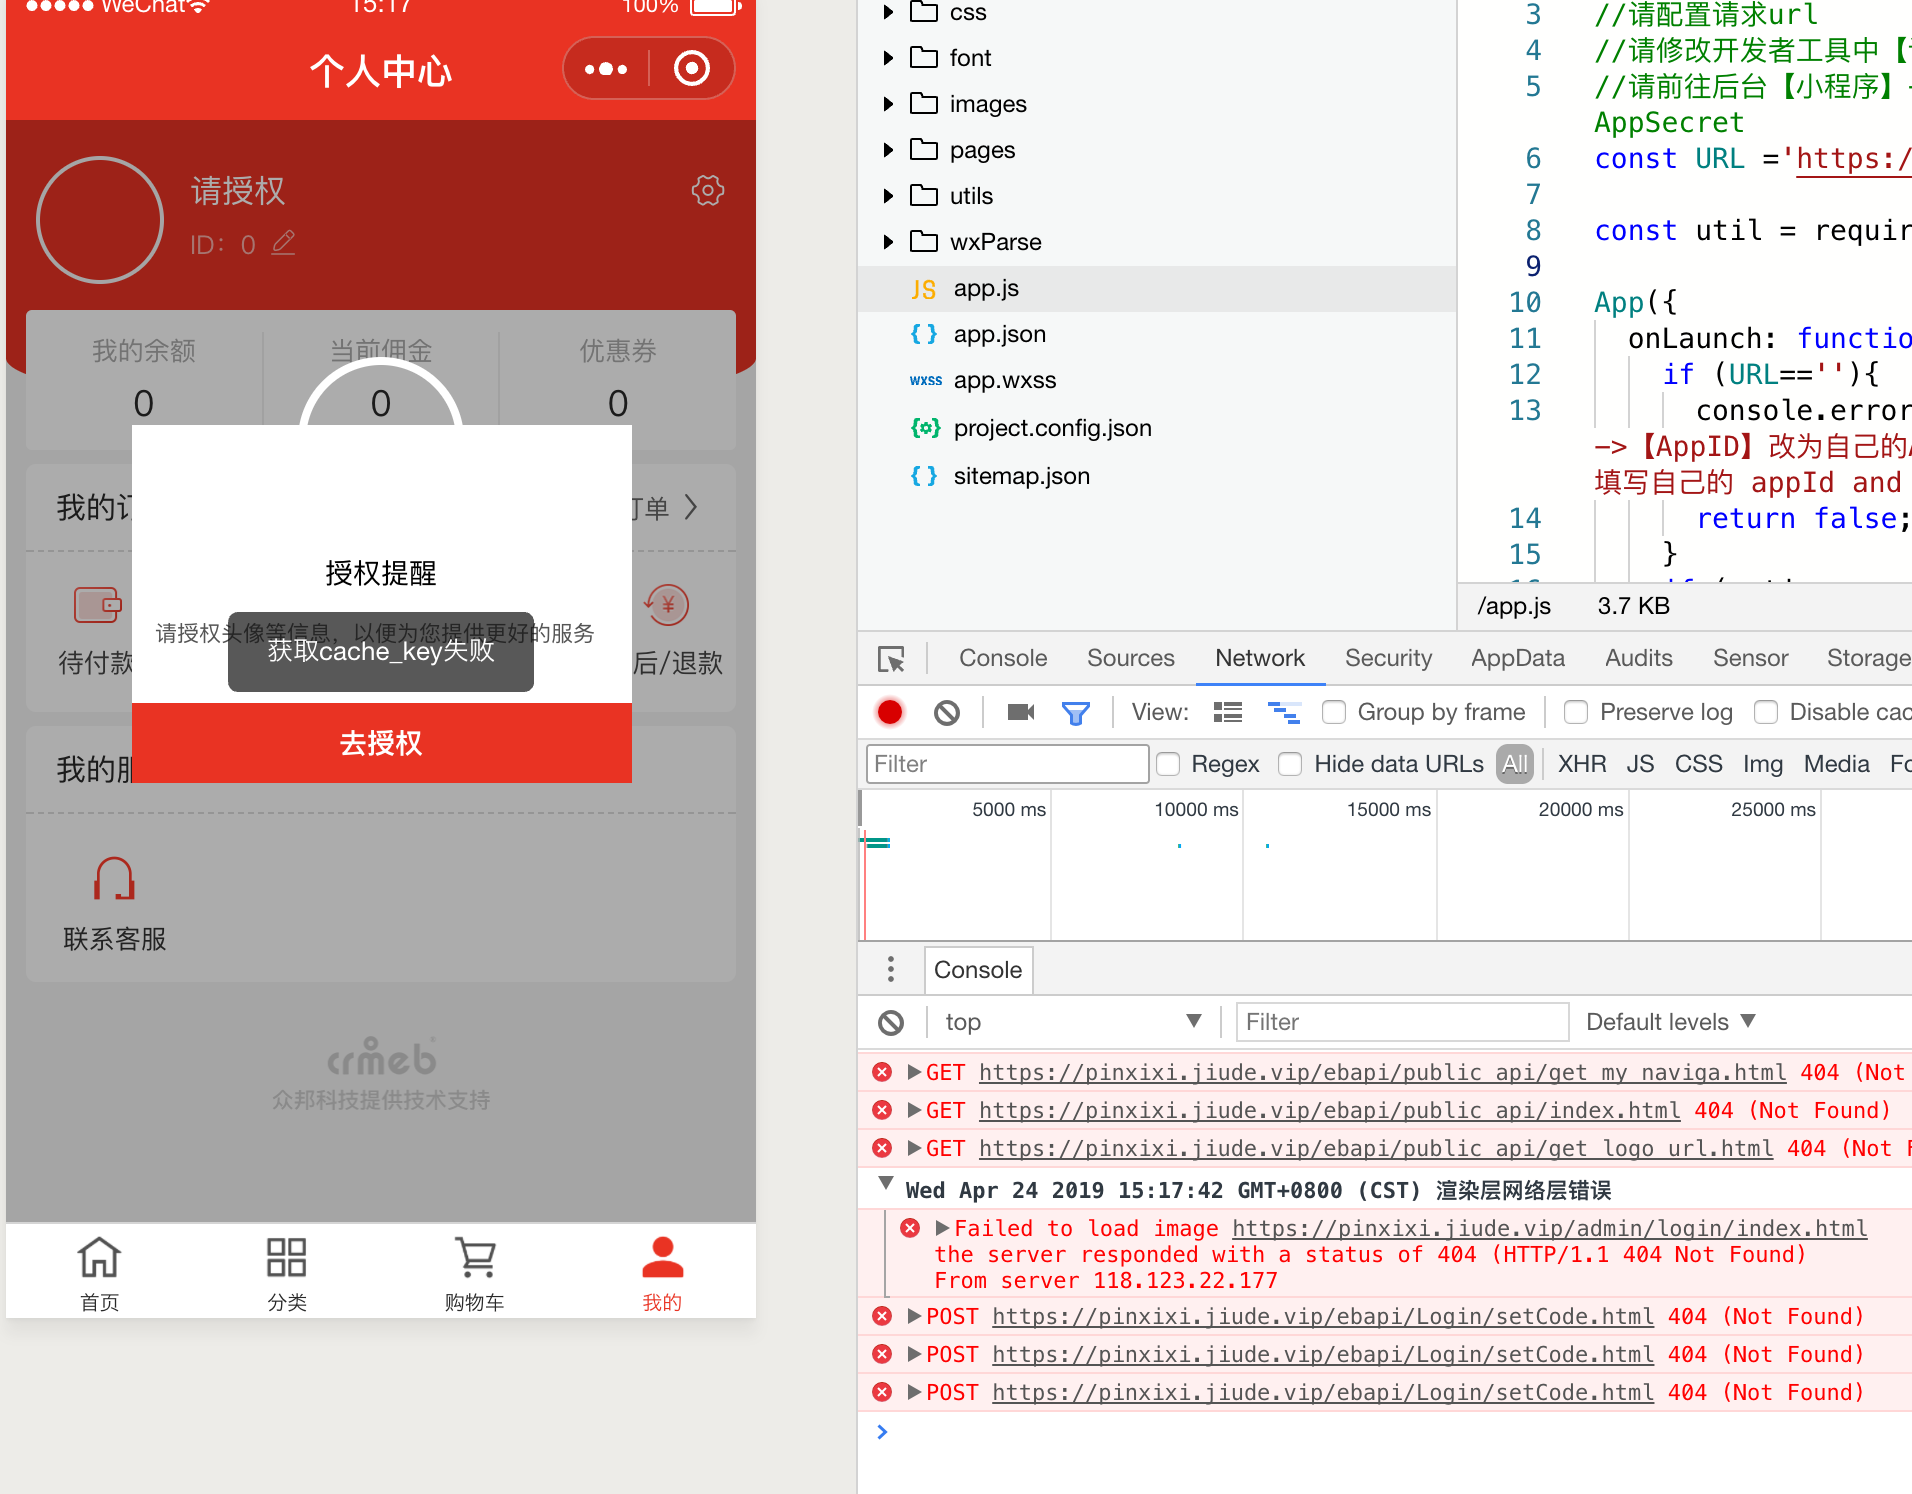Tap the 联系客服 headset icon
1912x1494 pixels.
114,880
